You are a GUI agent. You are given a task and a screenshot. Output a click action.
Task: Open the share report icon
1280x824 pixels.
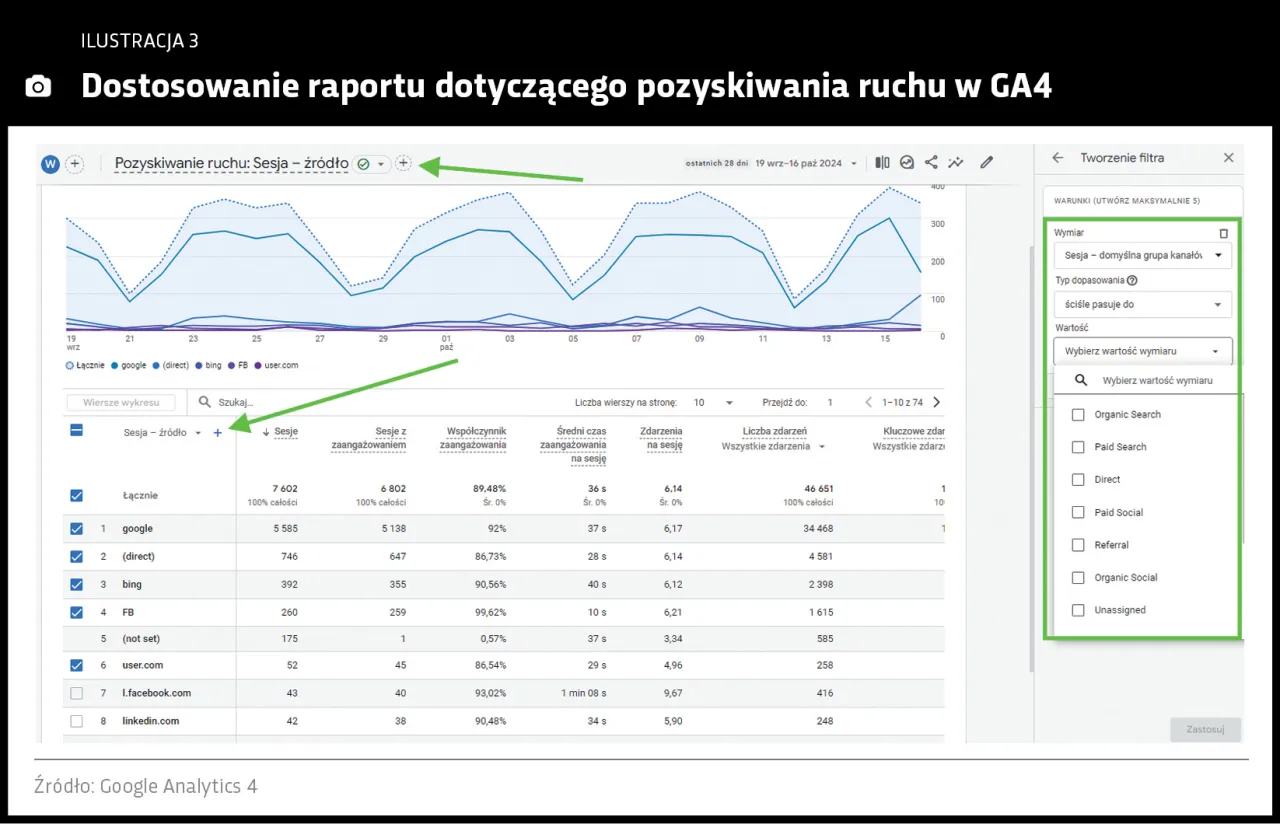931,162
